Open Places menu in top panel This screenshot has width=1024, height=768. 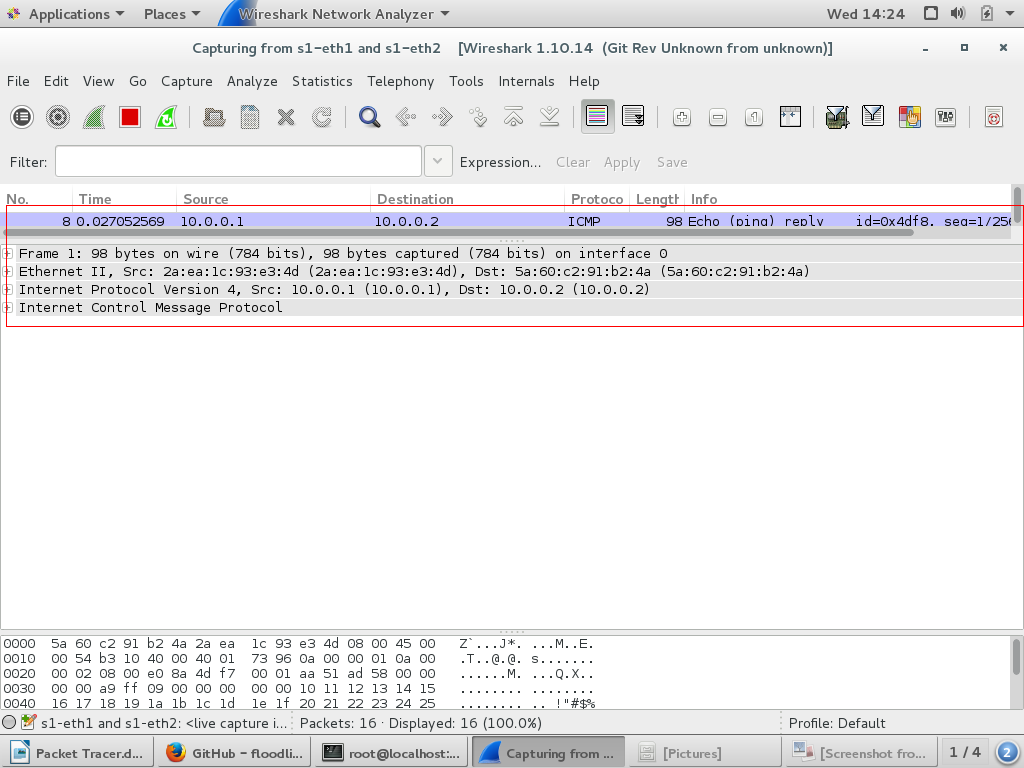click(172, 14)
